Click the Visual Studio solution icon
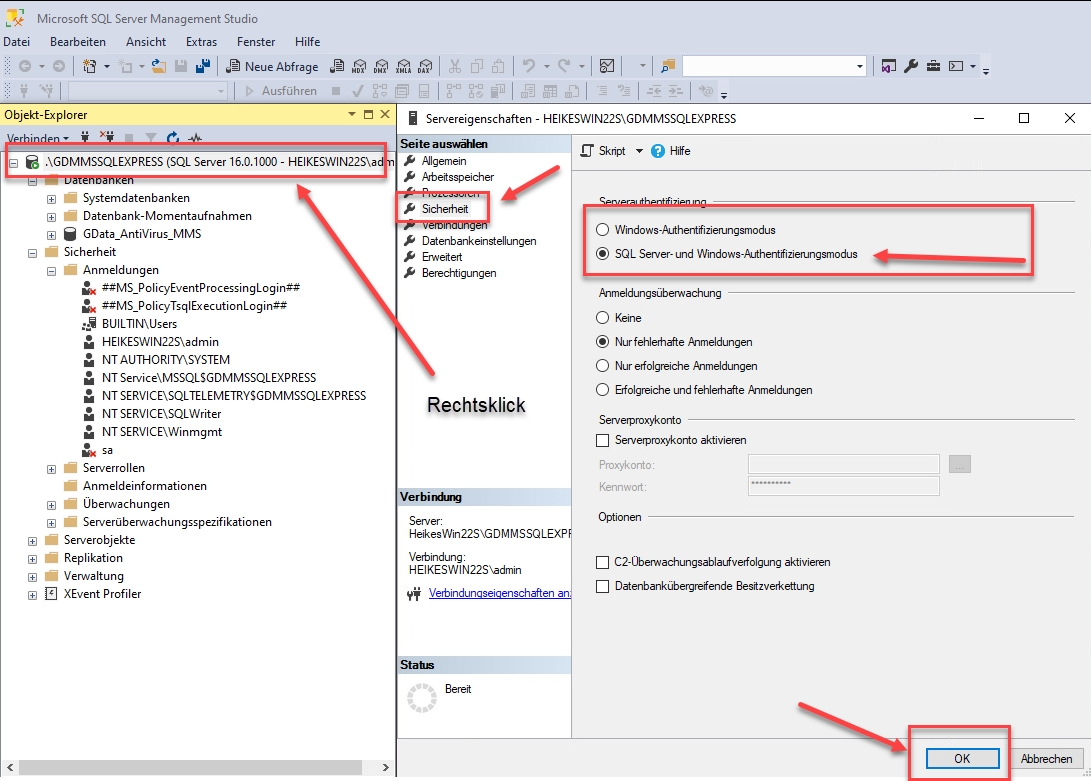Viewport: 1091px width, 781px height. pyautogui.click(x=889, y=66)
